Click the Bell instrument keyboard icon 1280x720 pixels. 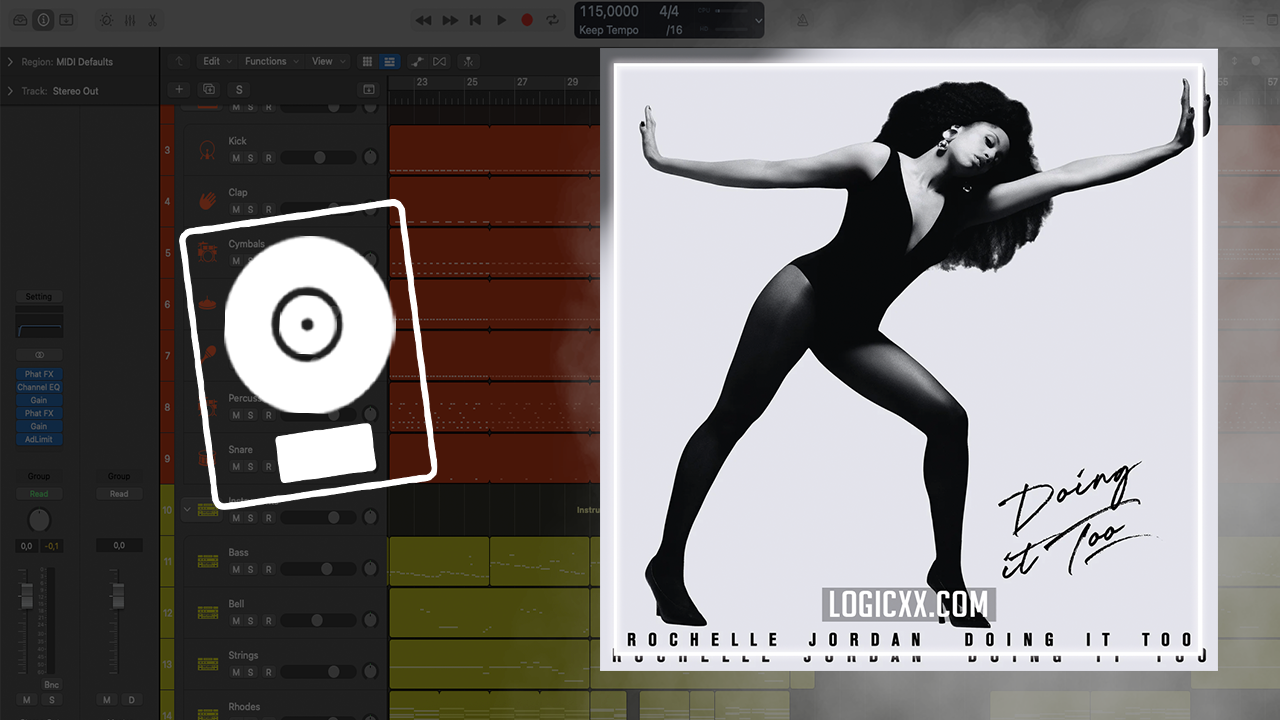pyautogui.click(x=208, y=613)
